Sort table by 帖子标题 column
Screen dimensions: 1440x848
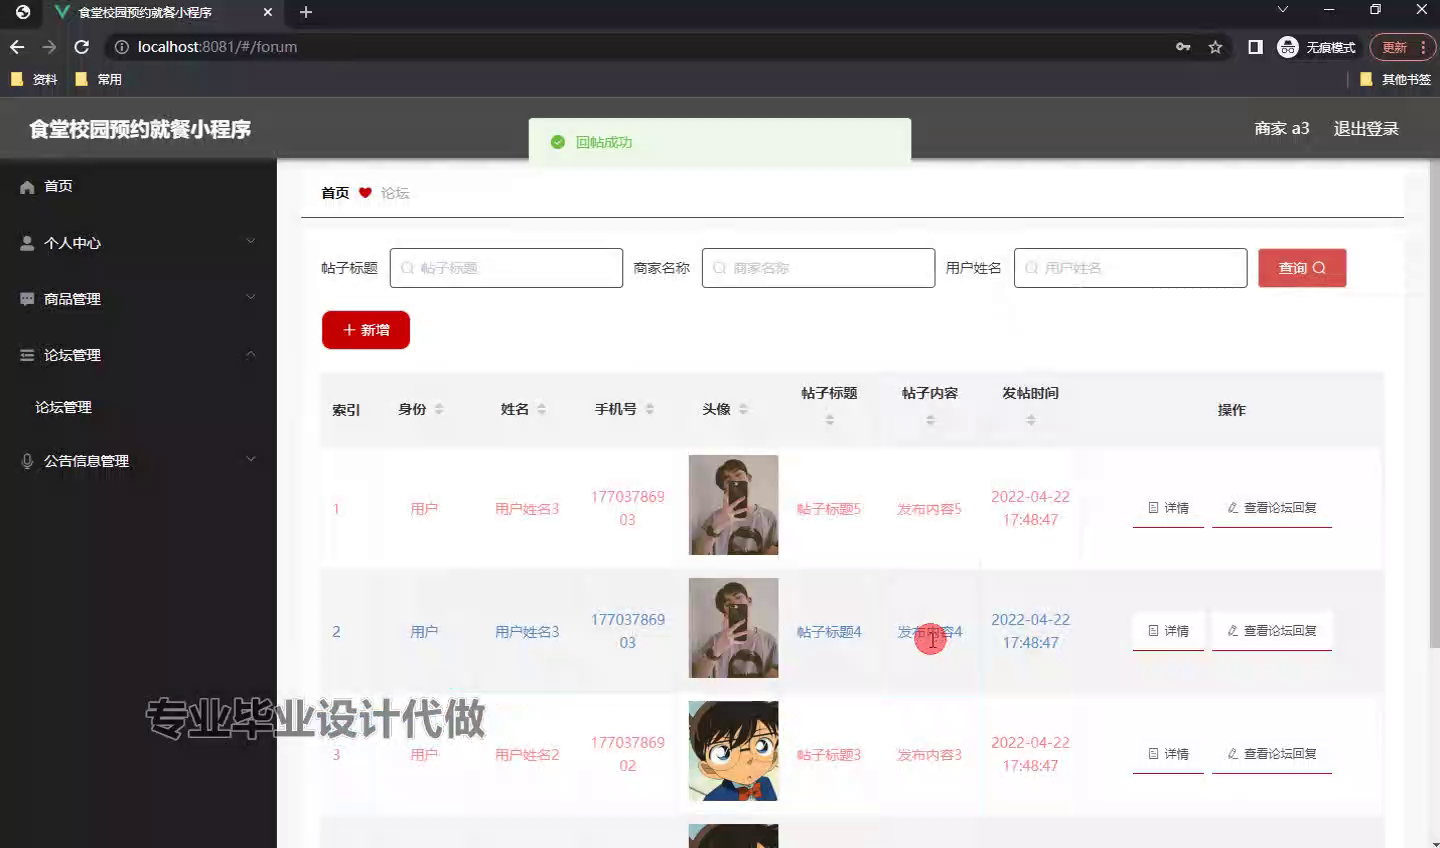[829, 420]
